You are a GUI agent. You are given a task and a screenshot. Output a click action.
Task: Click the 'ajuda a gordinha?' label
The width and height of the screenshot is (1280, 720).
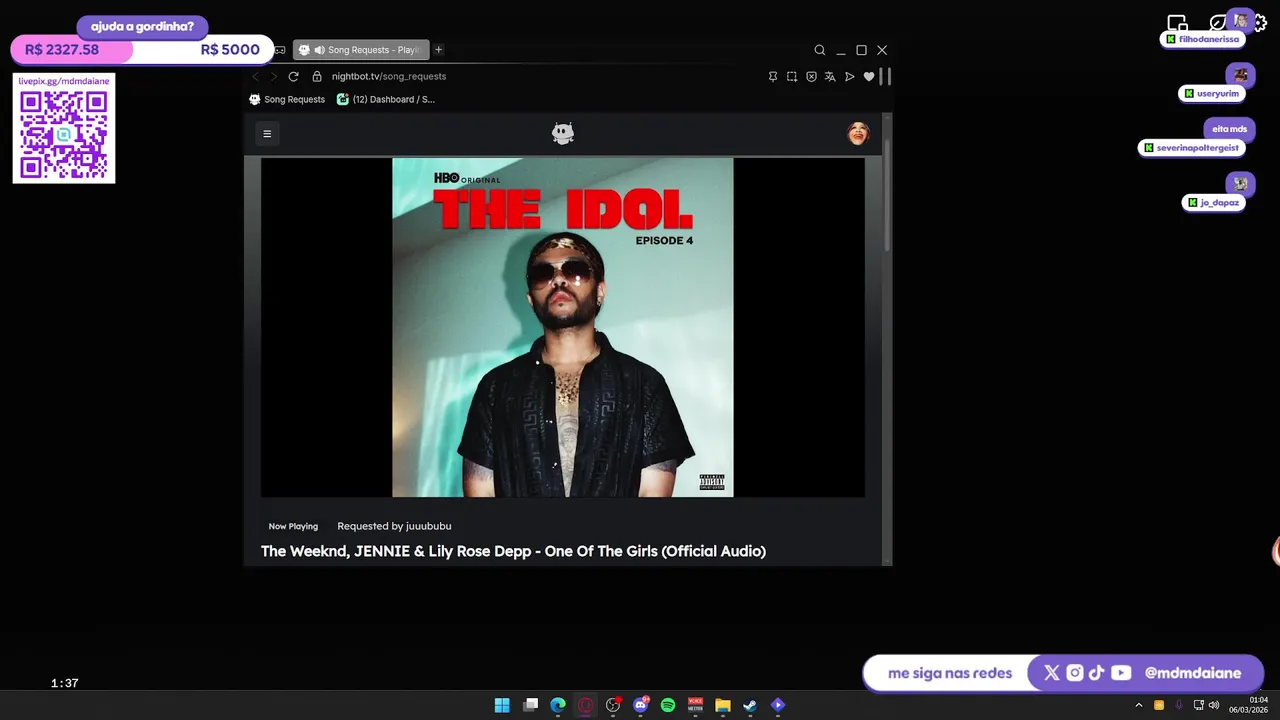[x=142, y=27]
